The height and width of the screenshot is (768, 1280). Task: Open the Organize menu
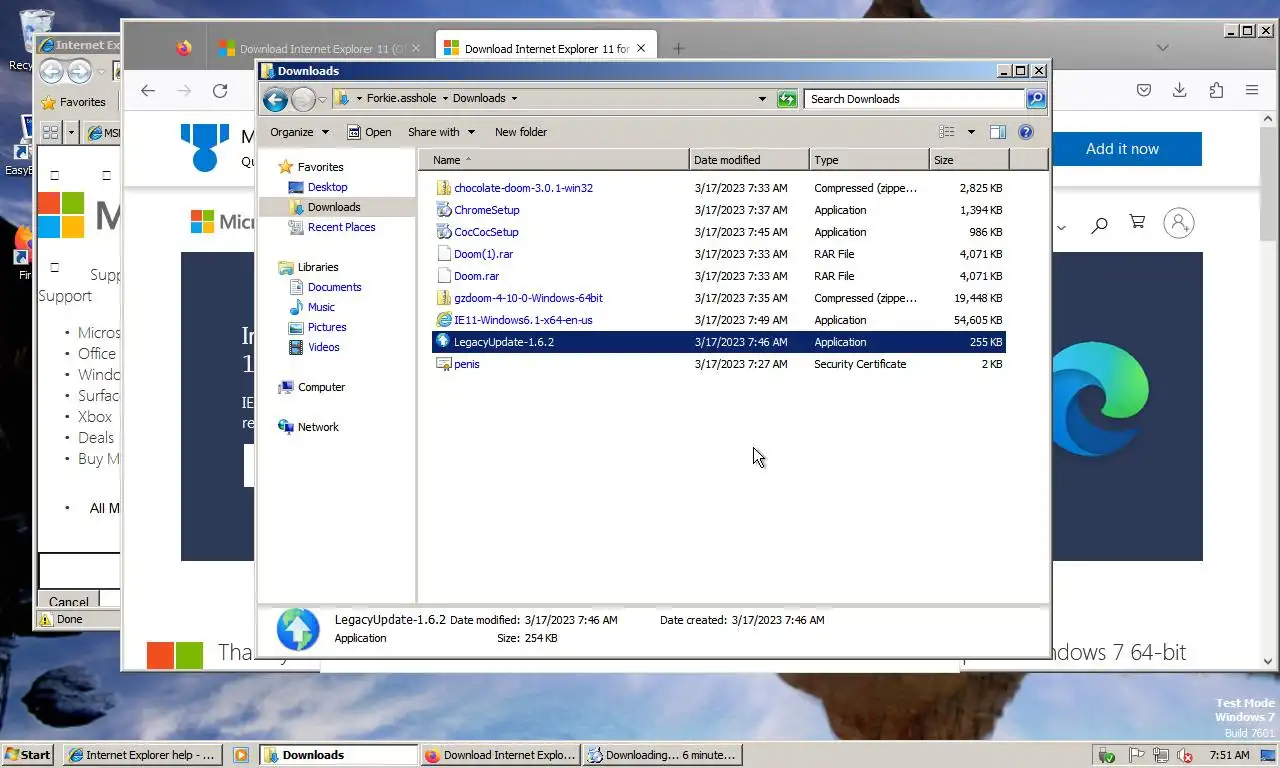(x=299, y=132)
